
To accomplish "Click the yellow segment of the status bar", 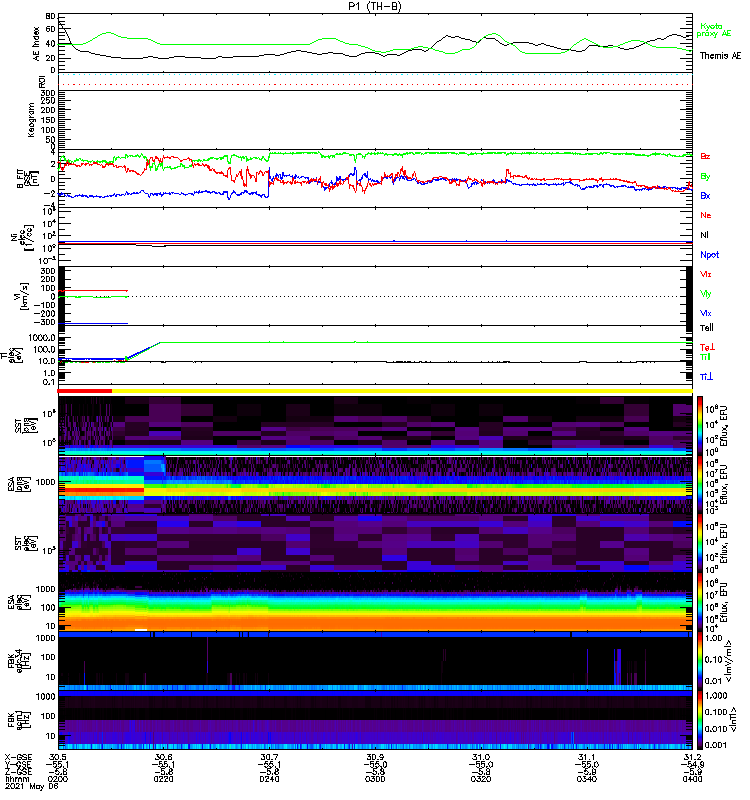I will point(402,391).
